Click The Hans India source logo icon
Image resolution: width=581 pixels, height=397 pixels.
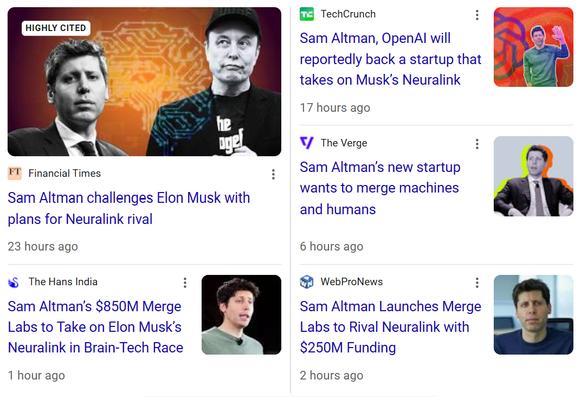coord(14,282)
